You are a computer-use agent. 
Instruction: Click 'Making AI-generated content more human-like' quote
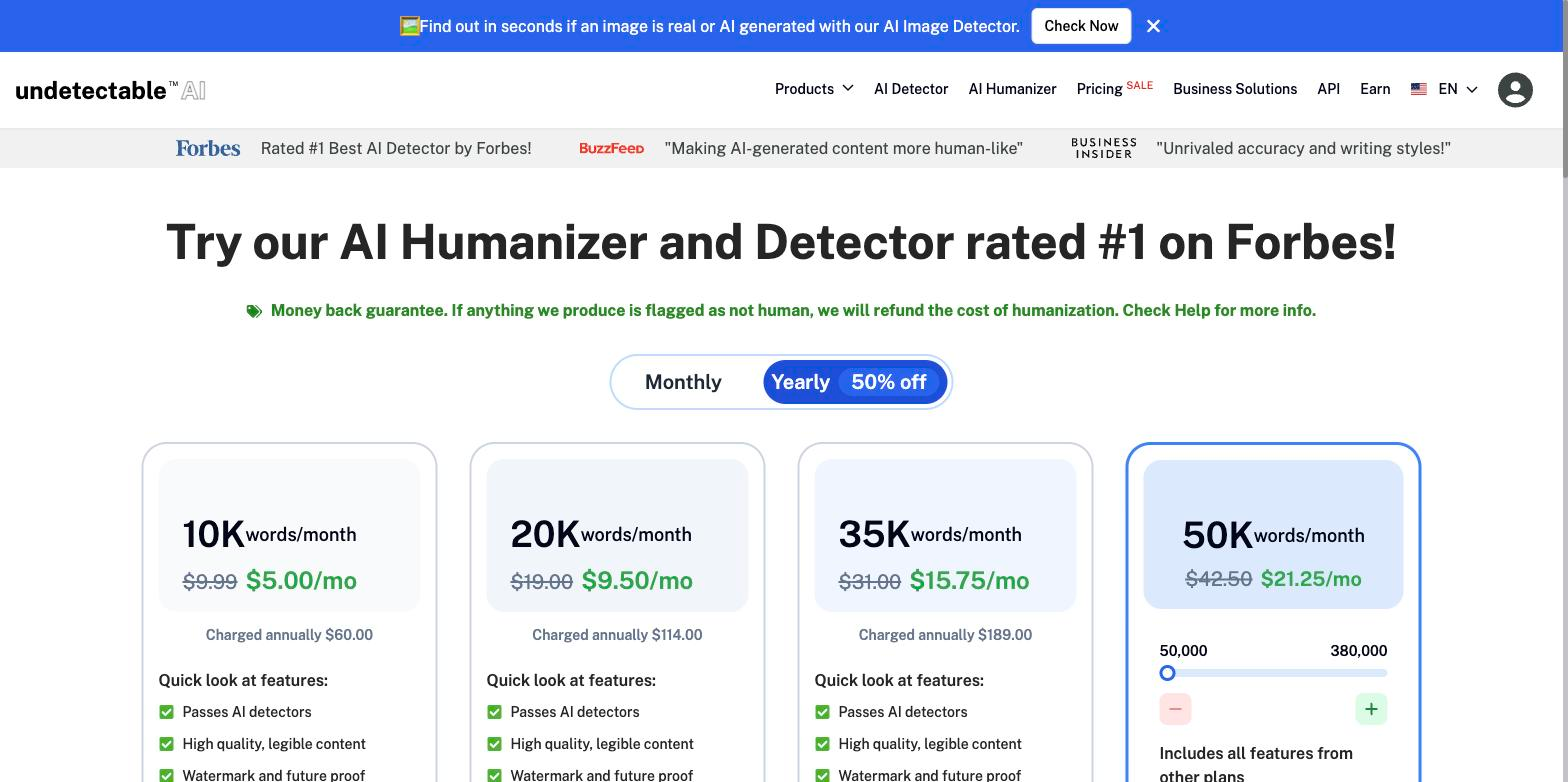[x=844, y=148]
